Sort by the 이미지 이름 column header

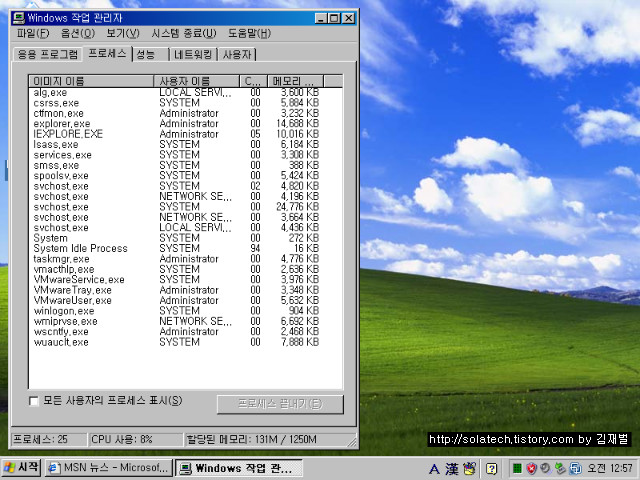click(x=91, y=81)
